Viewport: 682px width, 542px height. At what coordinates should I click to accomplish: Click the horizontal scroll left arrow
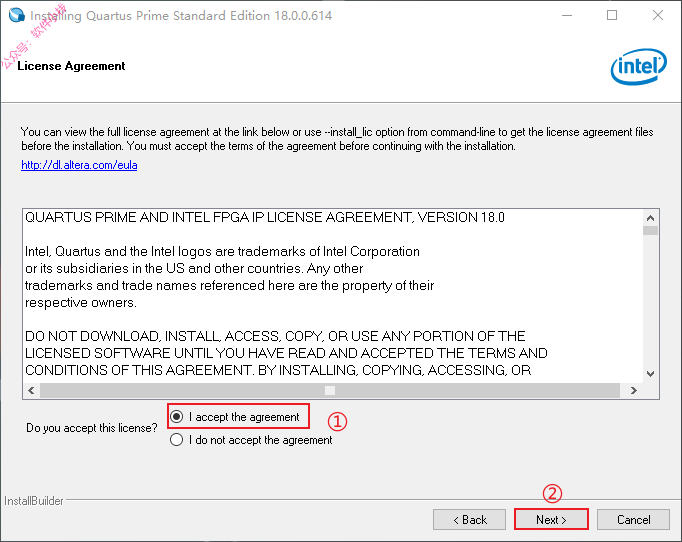click(31, 390)
